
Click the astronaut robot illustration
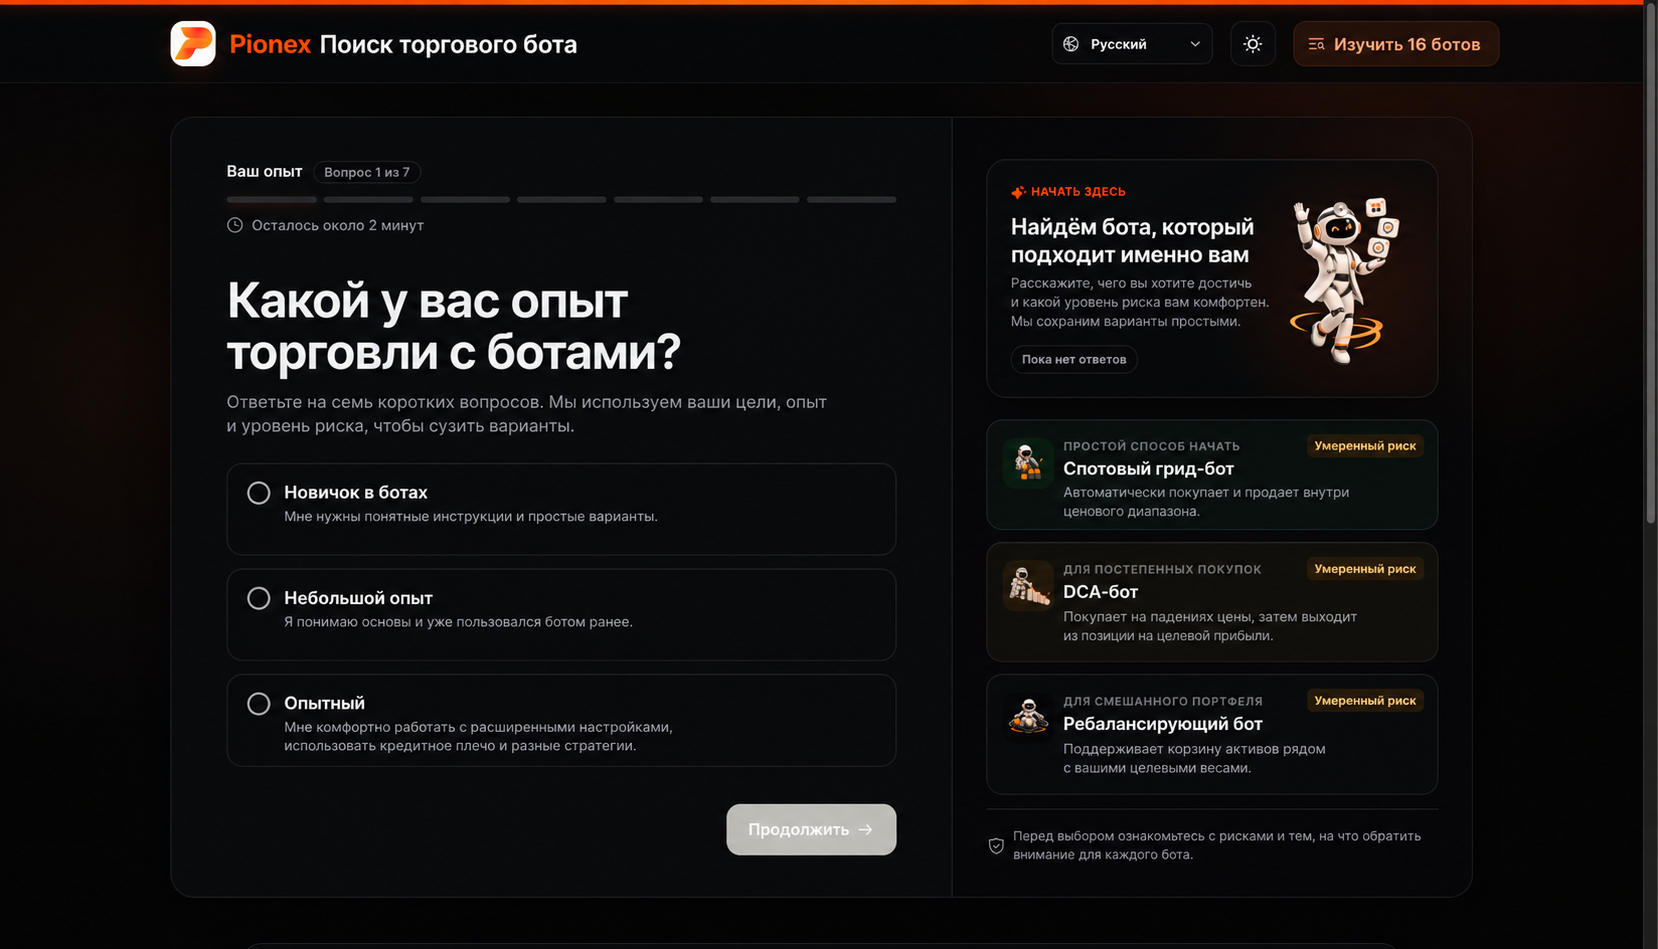pos(1345,279)
